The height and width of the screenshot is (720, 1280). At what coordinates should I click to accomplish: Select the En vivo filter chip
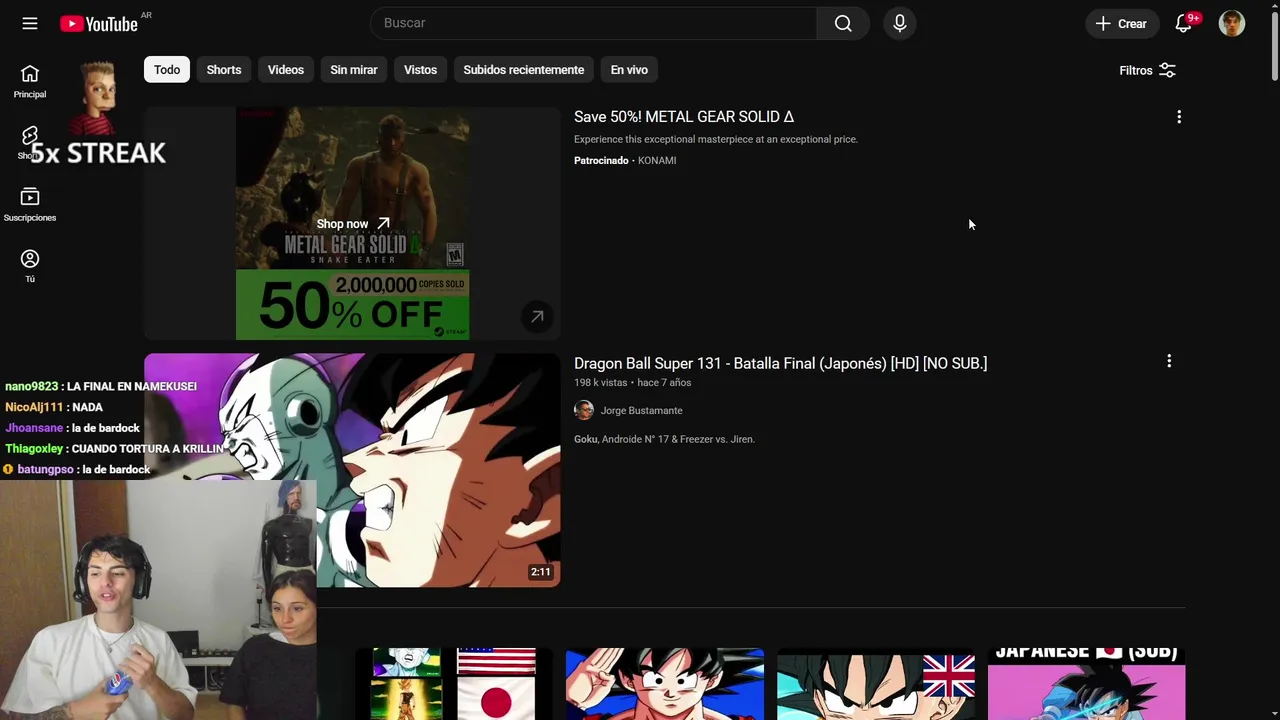tap(629, 70)
